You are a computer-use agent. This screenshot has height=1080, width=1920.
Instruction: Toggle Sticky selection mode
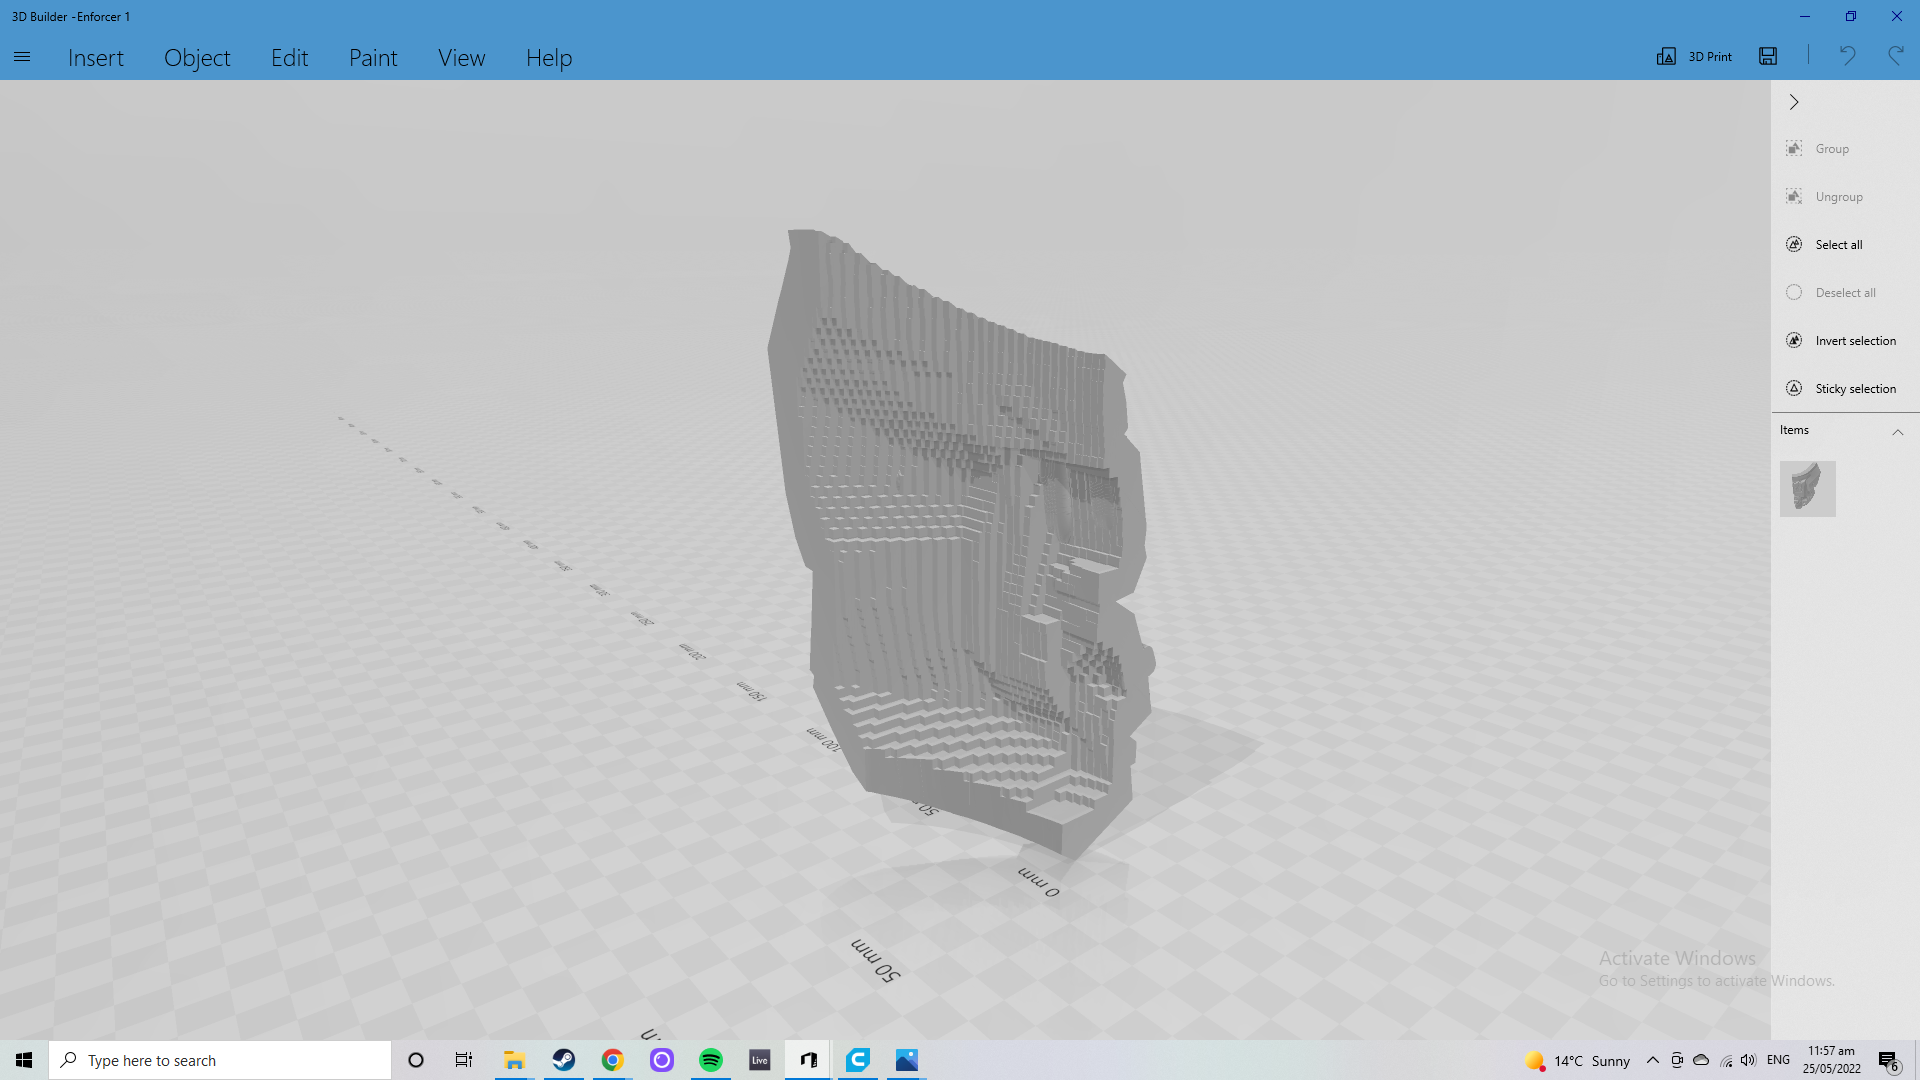pos(1794,389)
